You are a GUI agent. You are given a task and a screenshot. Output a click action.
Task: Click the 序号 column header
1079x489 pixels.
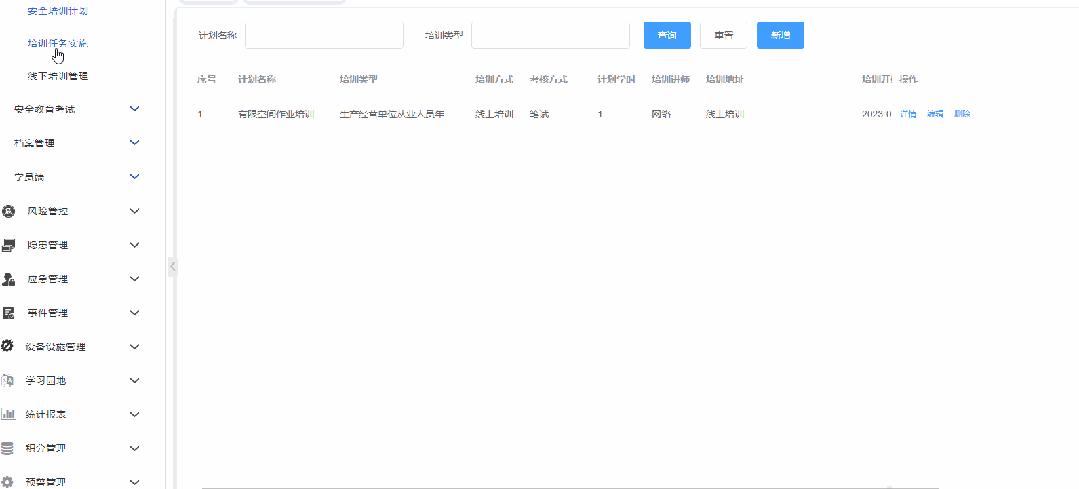207,79
